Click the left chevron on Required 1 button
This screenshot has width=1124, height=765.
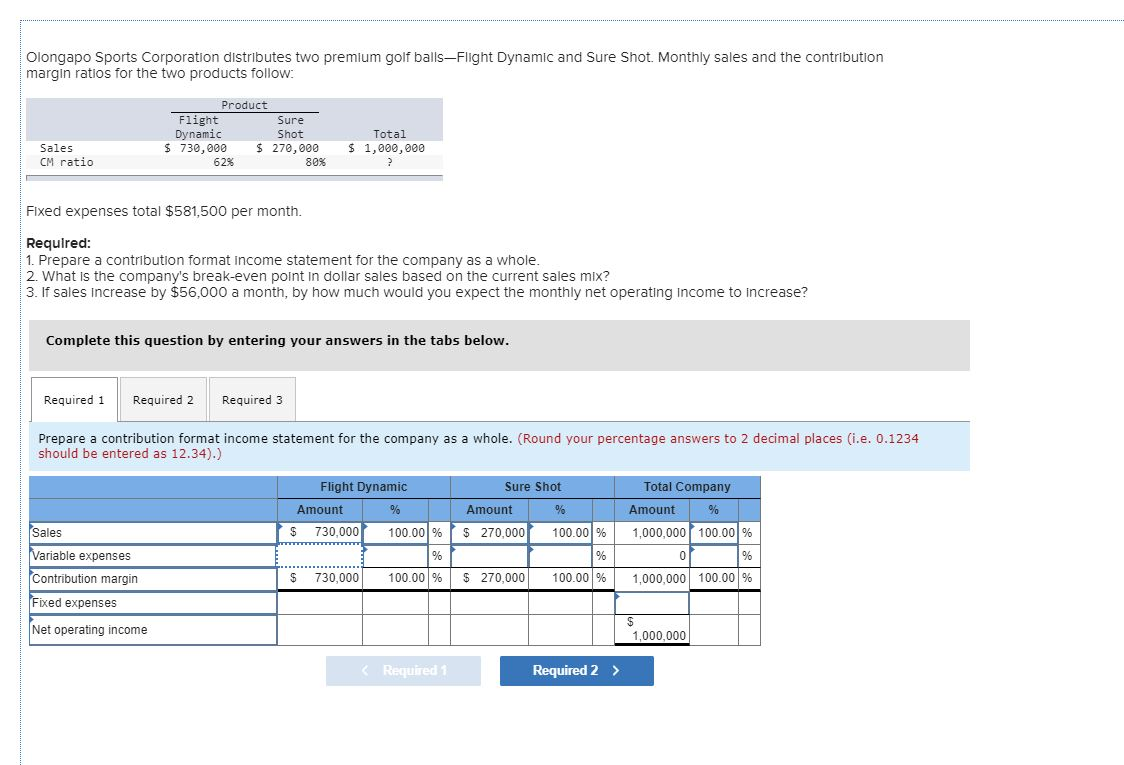click(x=365, y=670)
